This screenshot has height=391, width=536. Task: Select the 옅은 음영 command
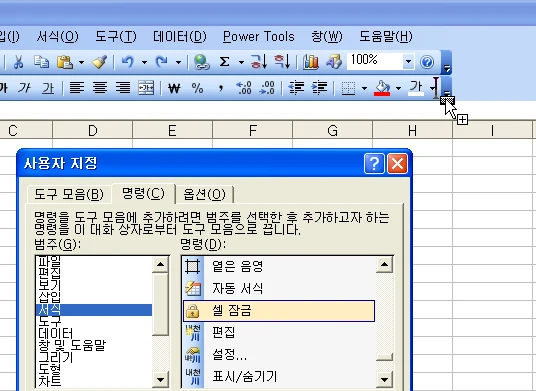pyautogui.click(x=279, y=266)
